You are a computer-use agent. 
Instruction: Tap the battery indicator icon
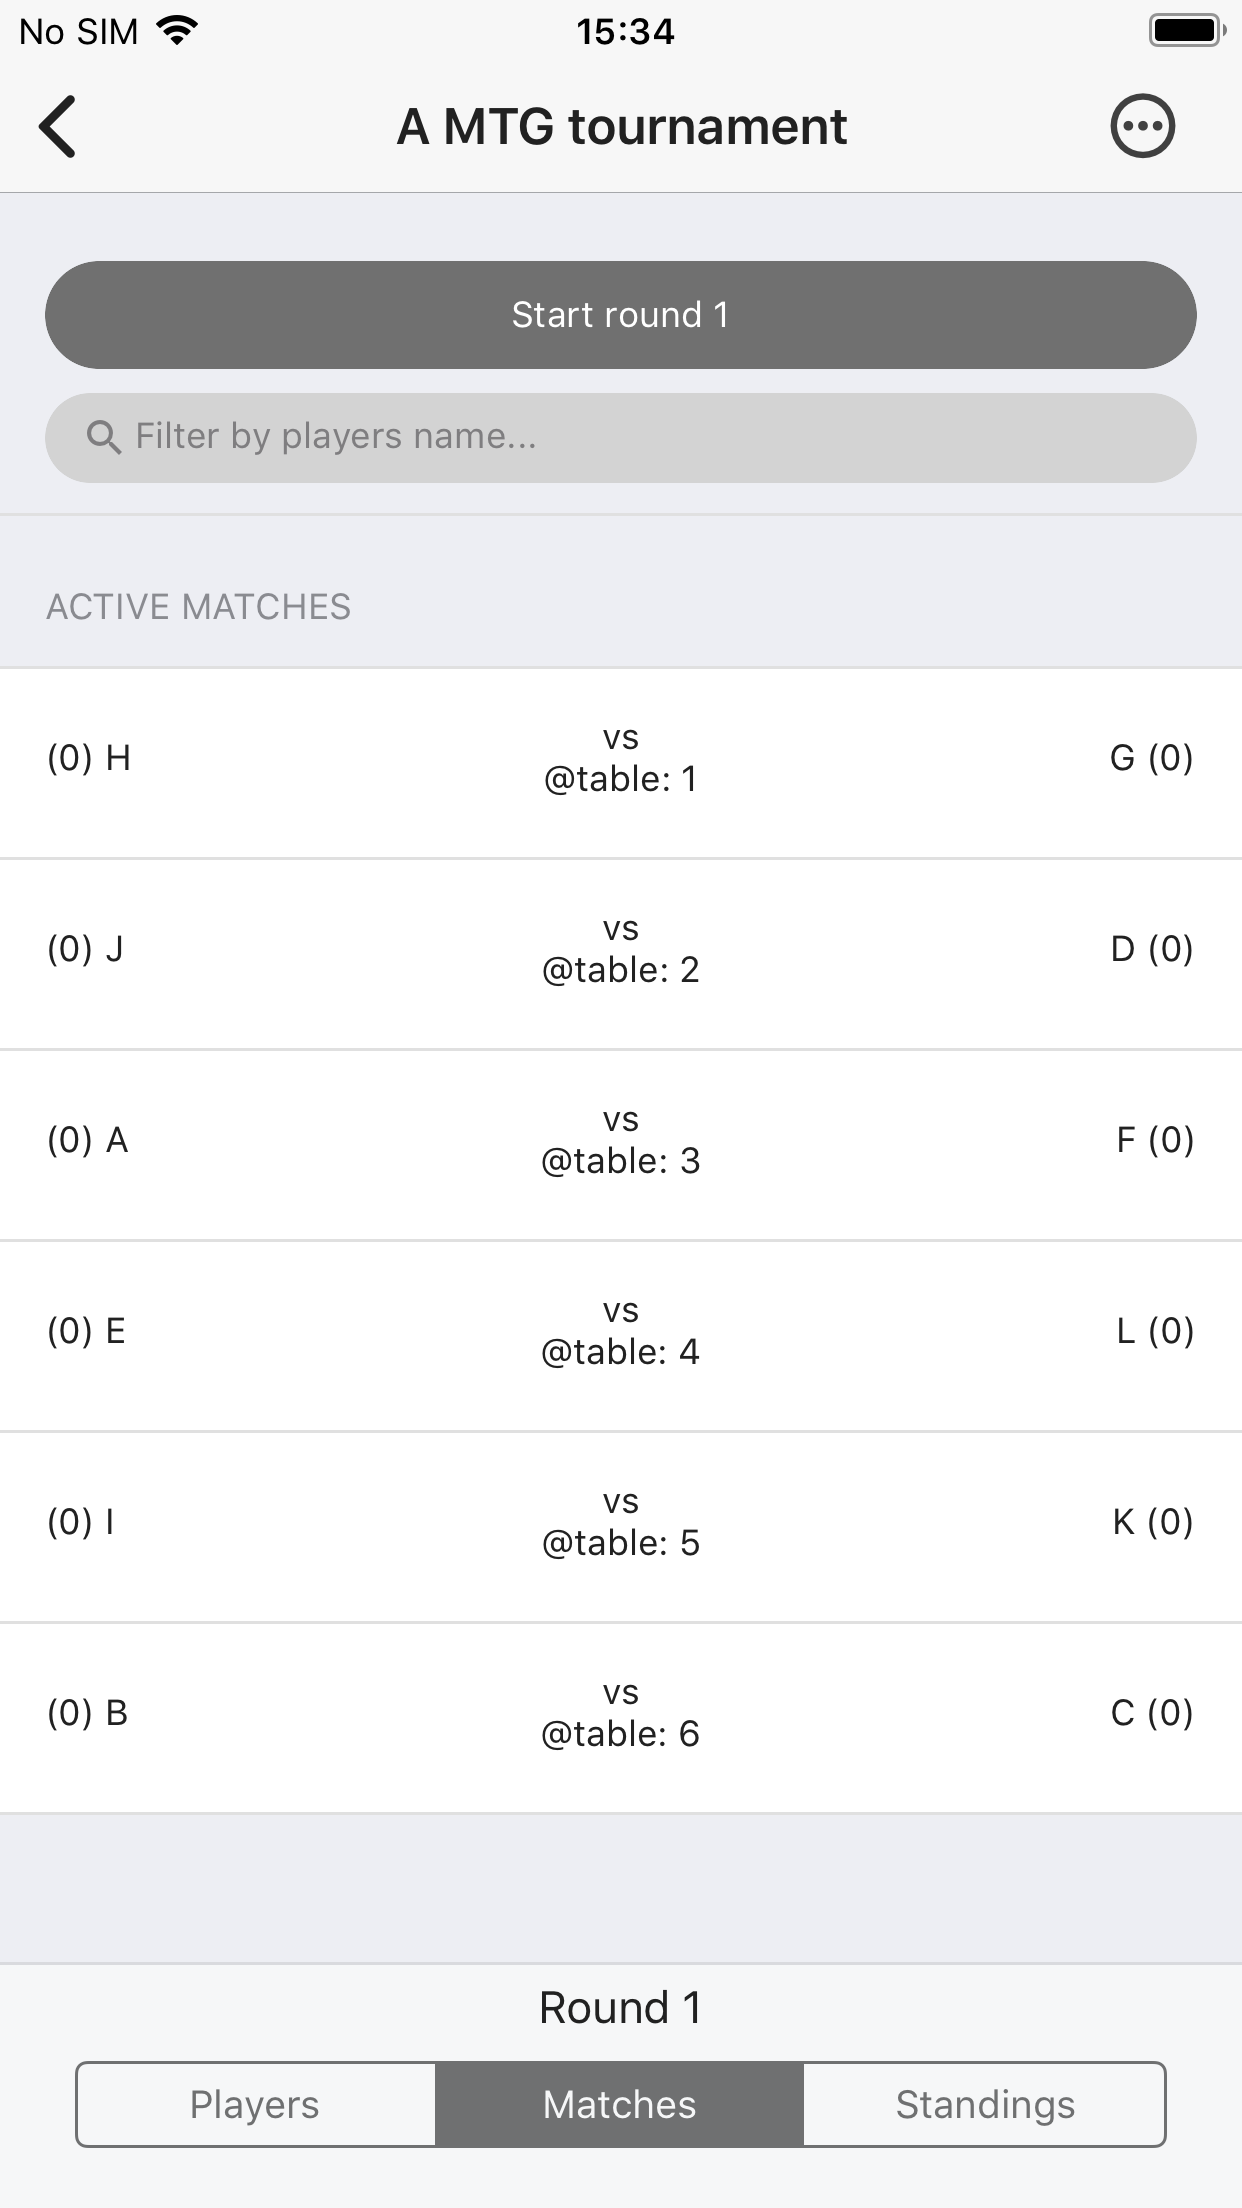1187,31
